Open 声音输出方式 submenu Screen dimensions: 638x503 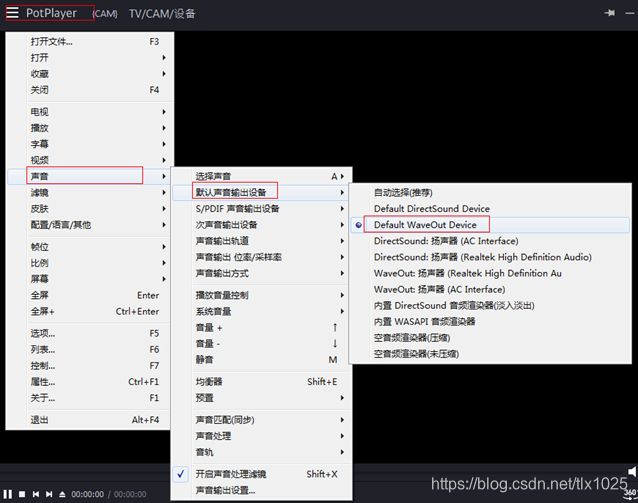click(260, 273)
